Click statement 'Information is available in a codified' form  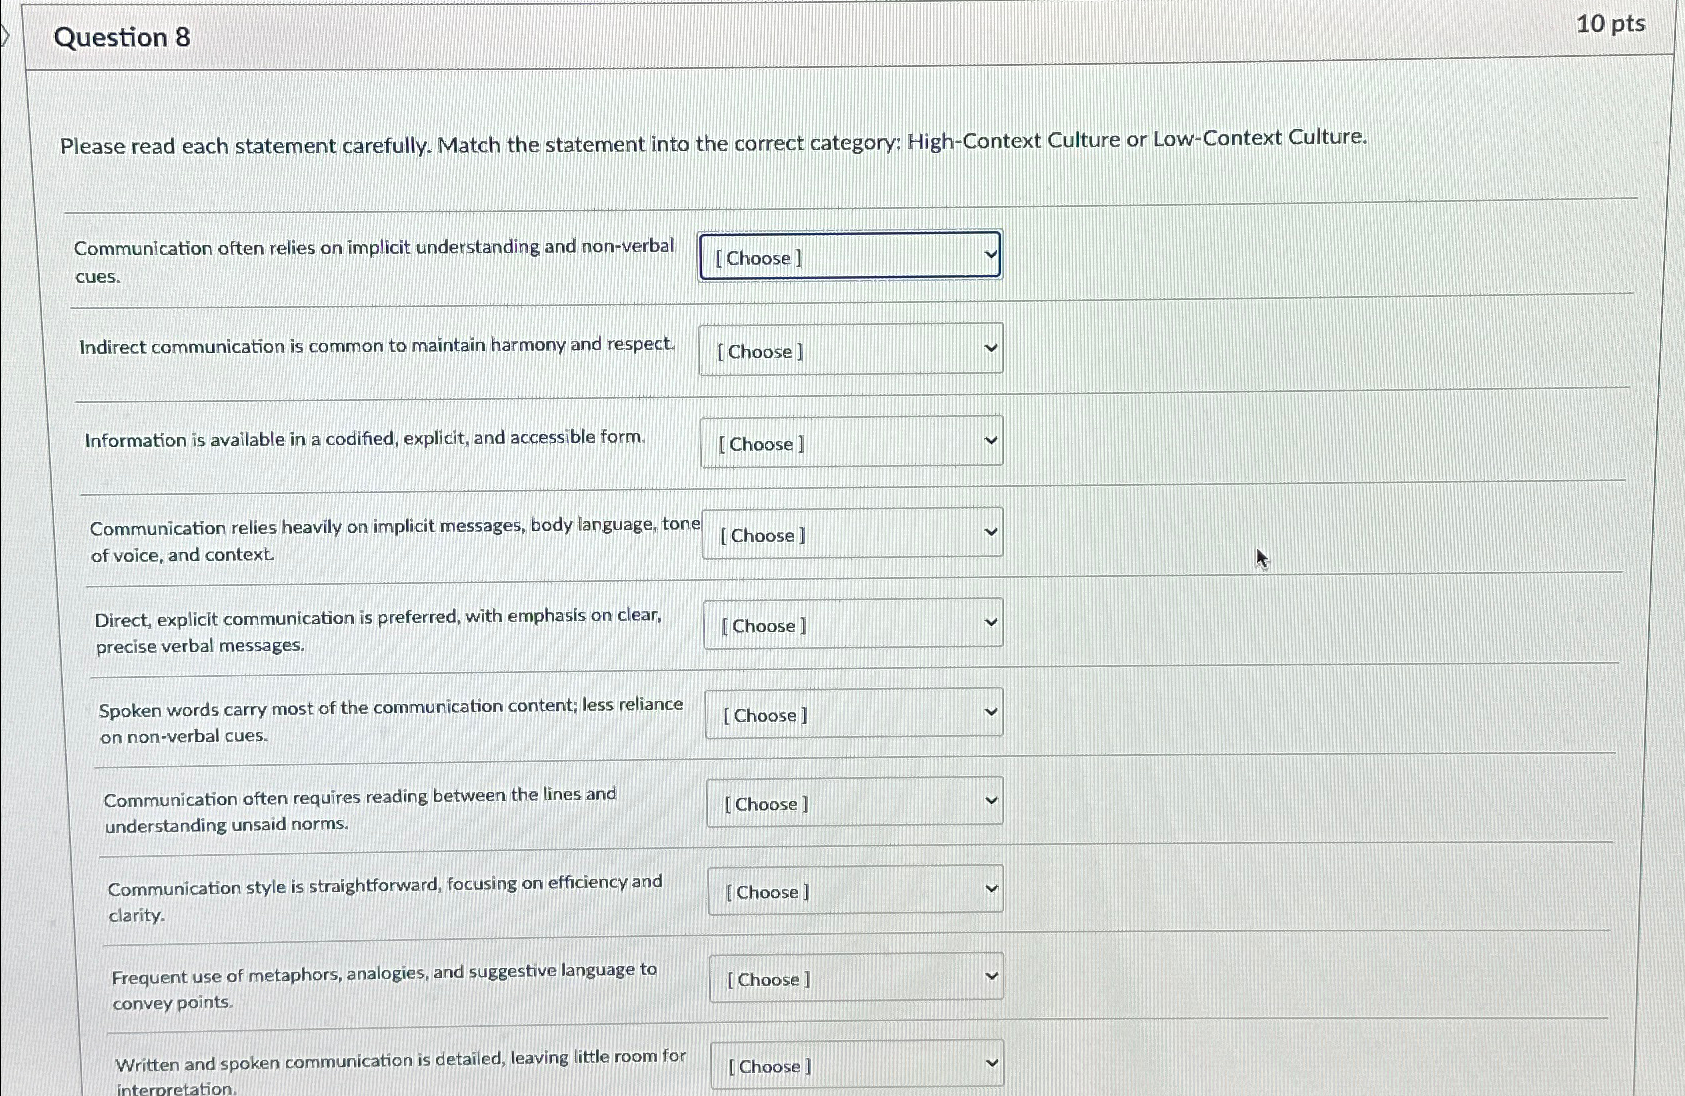point(365,439)
